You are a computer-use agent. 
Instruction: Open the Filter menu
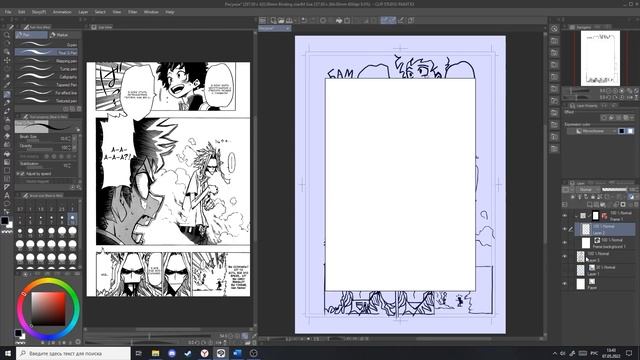133,12
